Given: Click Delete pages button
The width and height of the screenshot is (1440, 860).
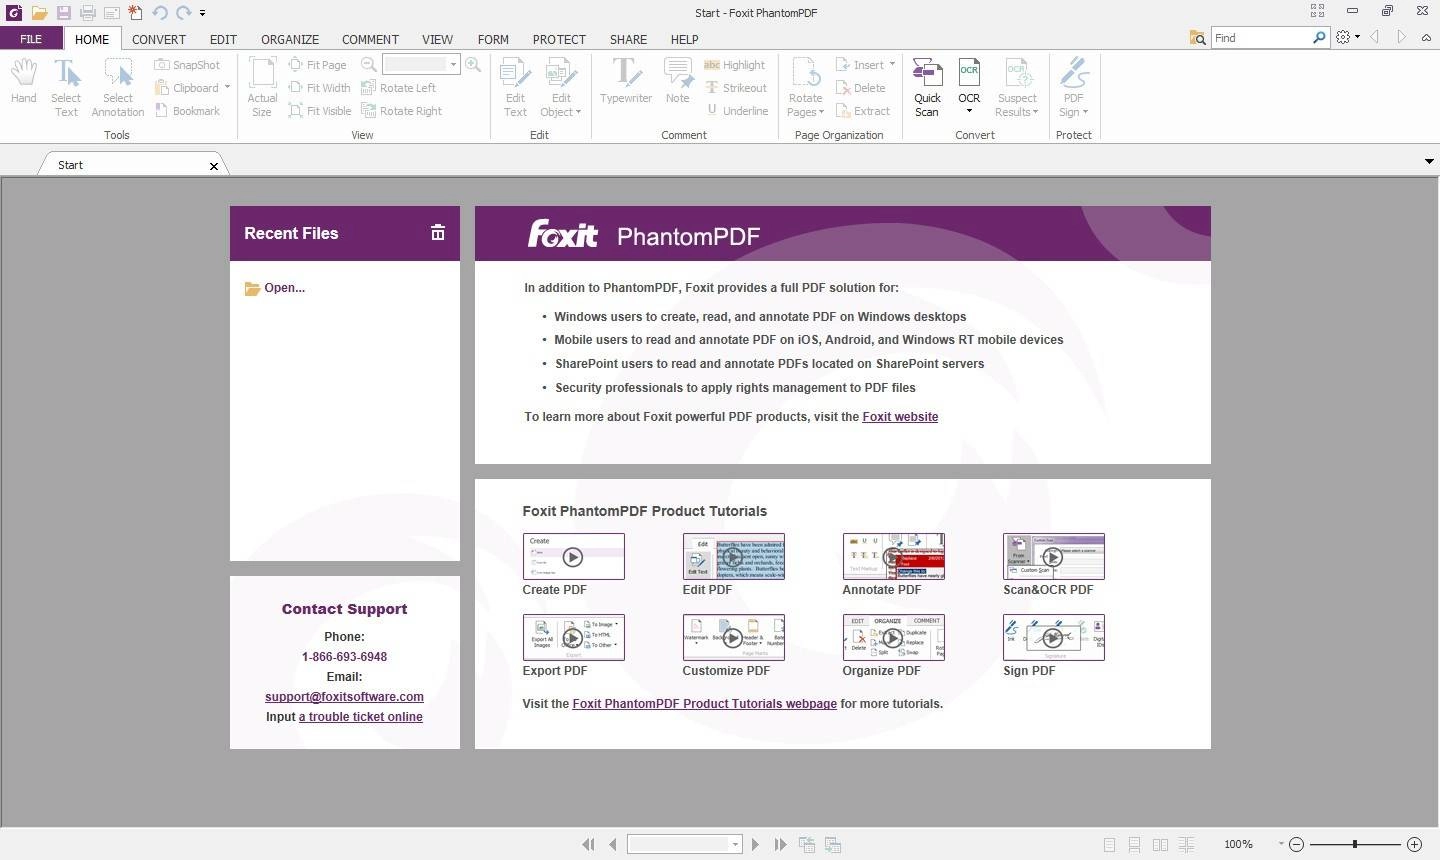Looking at the screenshot, I should [860, 88].
